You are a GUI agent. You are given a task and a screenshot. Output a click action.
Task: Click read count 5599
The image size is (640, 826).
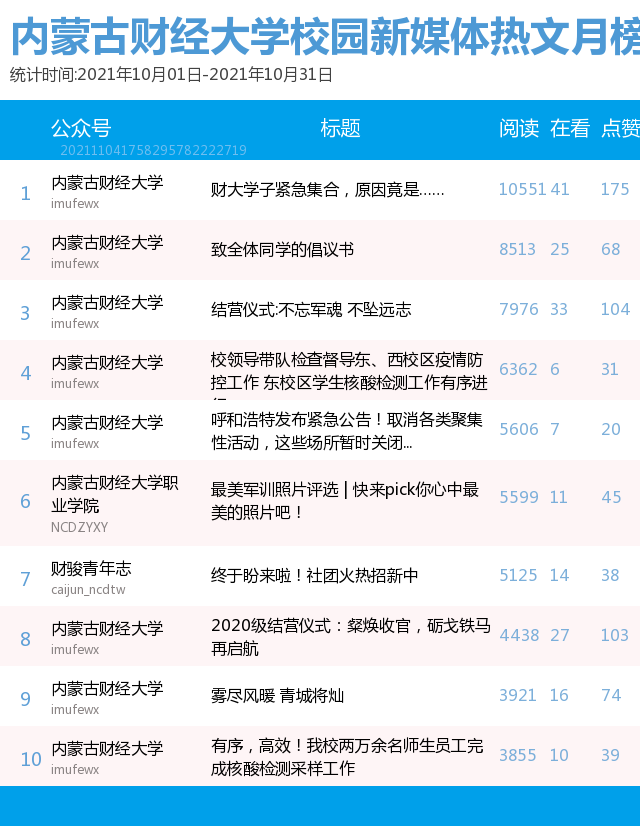click(x=519, y=497)
